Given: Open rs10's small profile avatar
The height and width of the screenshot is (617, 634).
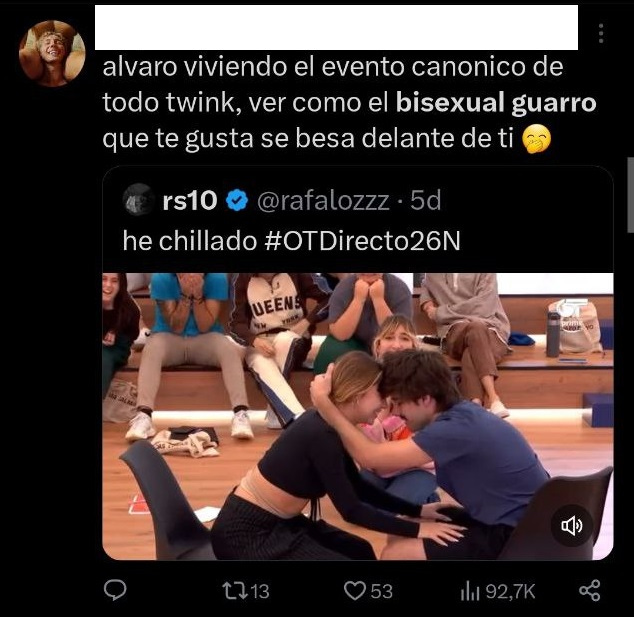Looking at the screenshot, I should point(138,200).
